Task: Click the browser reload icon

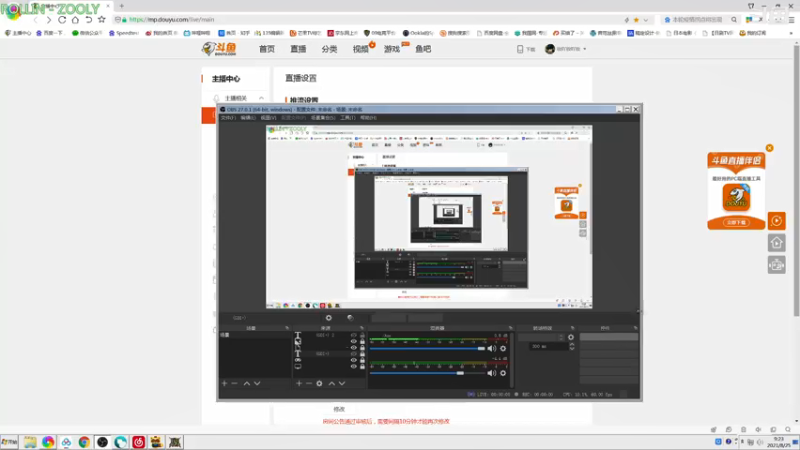Action: [x=62, y=20]
